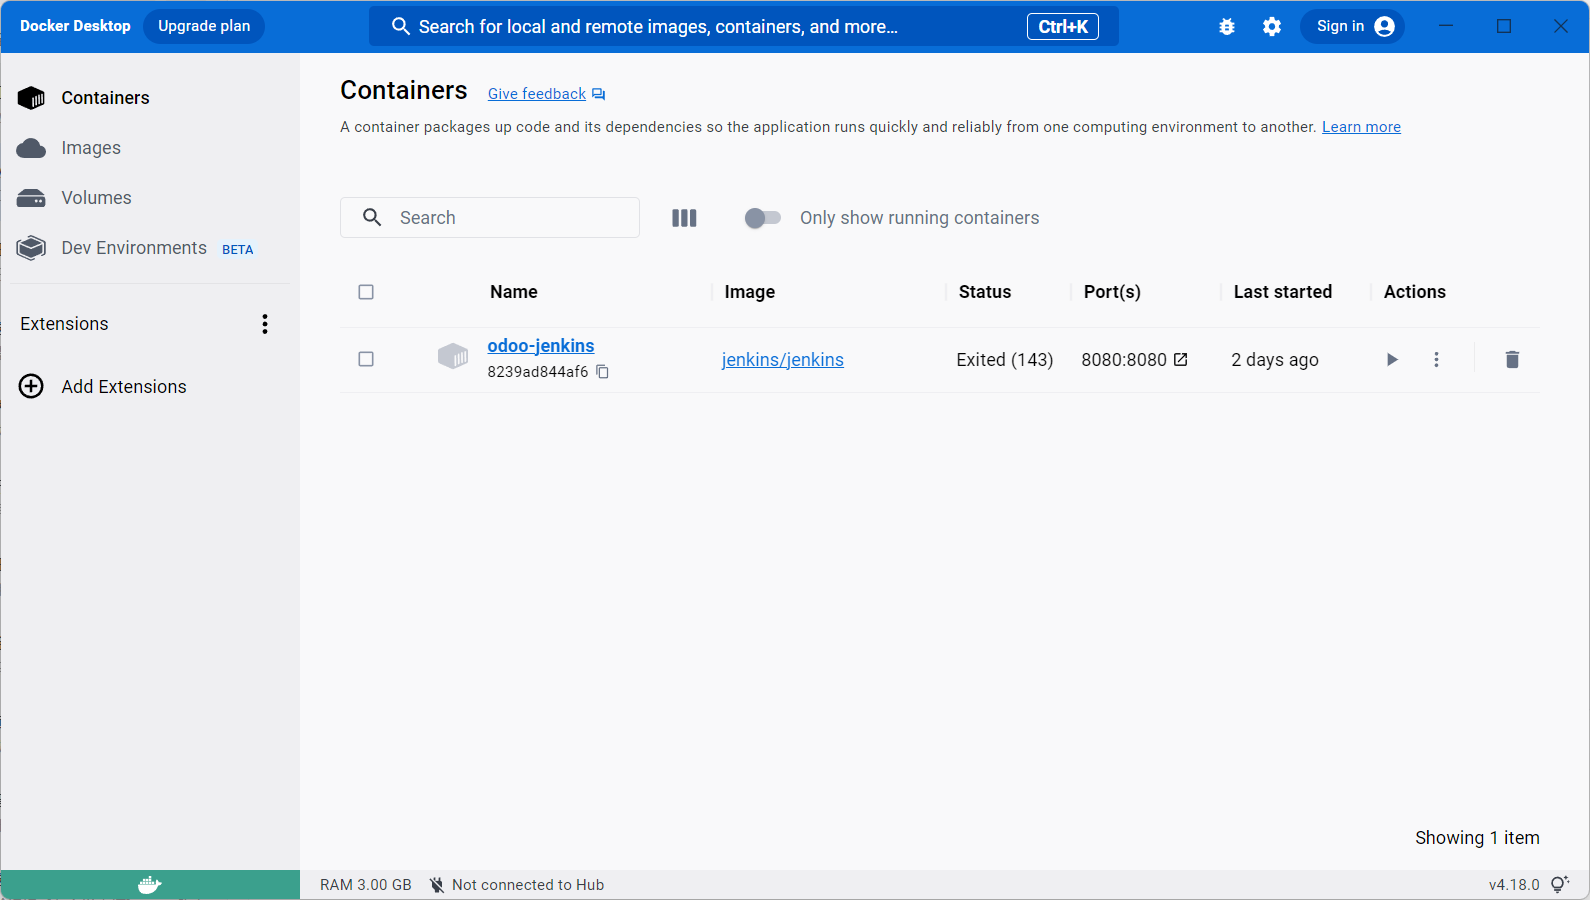
Task: Sort by Name column header
Action: (x=514, y=292)
